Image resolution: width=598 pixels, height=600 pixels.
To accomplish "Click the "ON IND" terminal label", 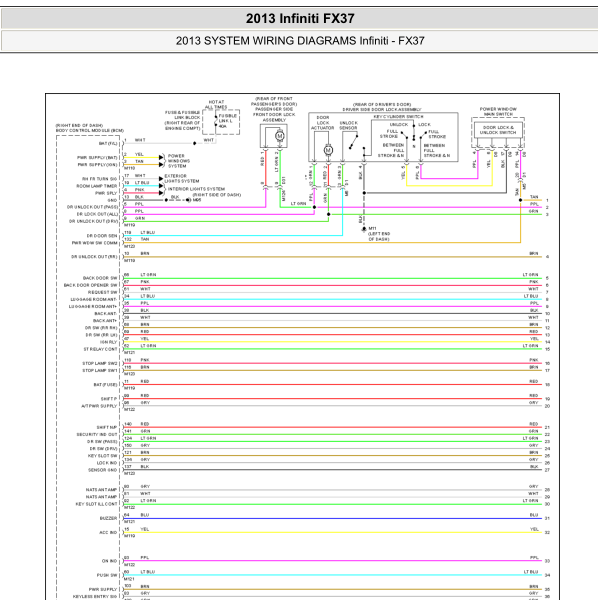I will point(109,561).
